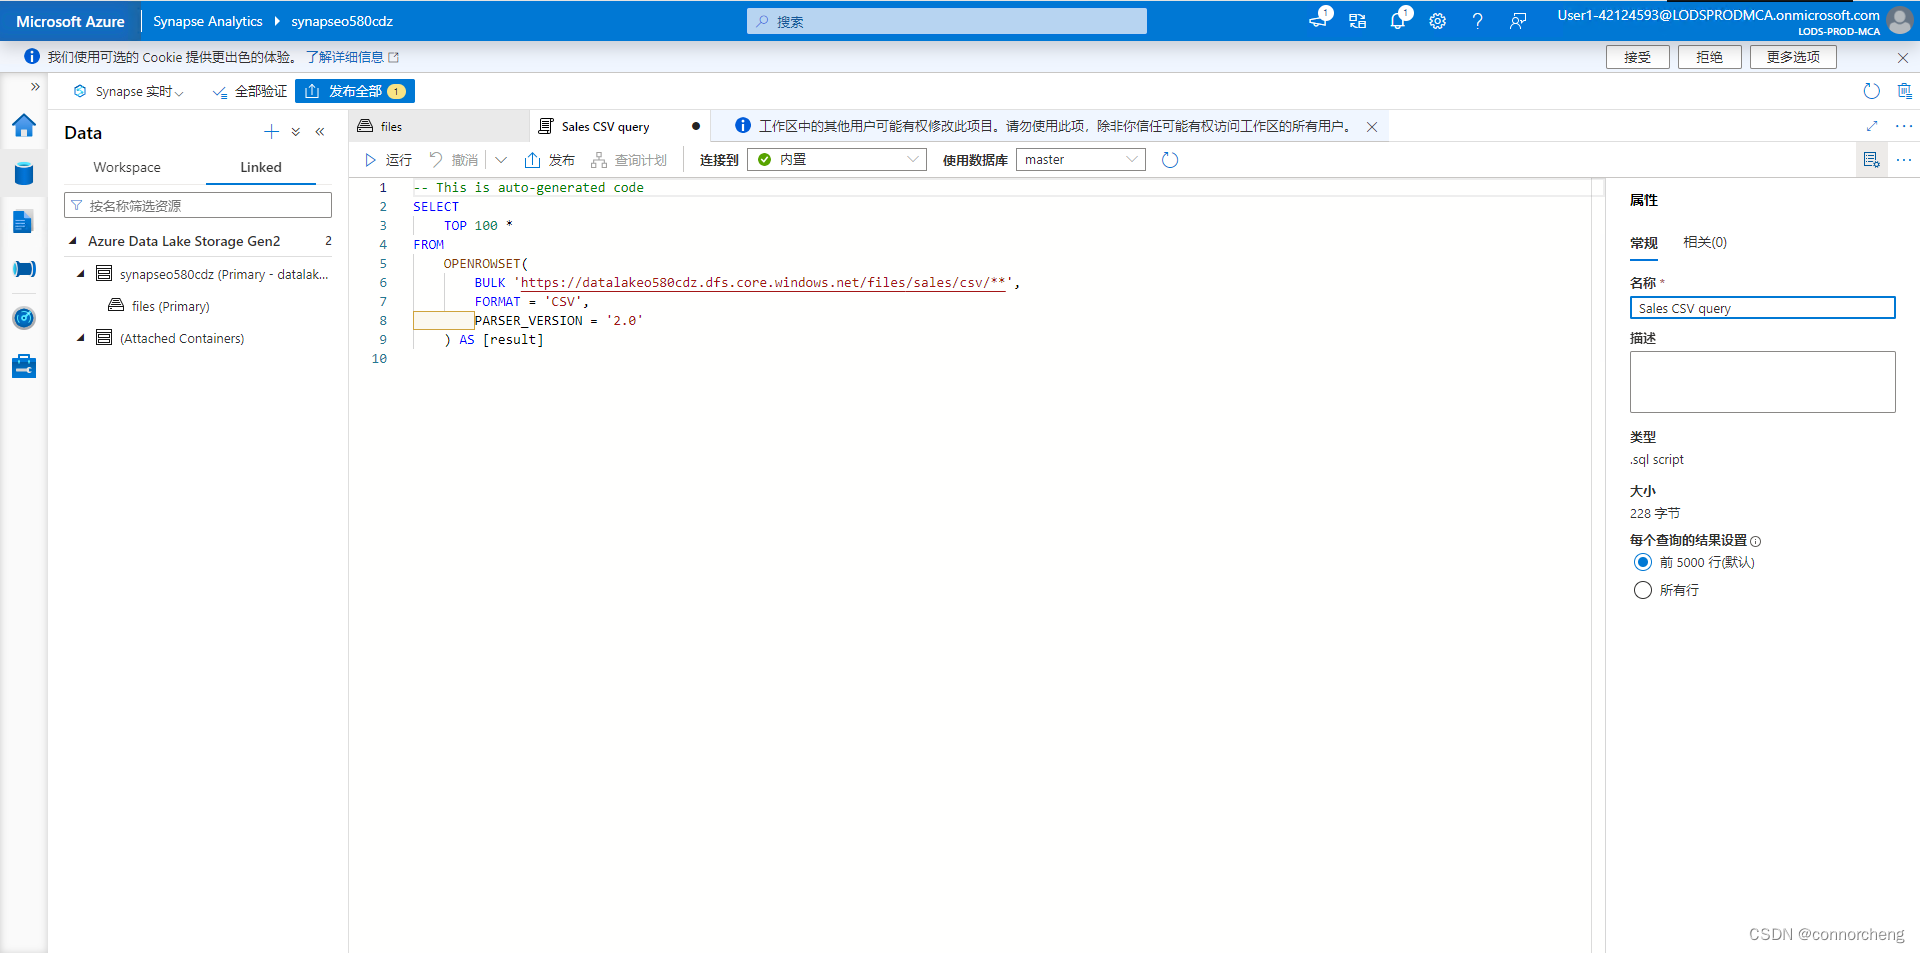Close the cookie banner
Image resolution: width=1920 pixels, height=953 pixels.
tap(1903, 58)
